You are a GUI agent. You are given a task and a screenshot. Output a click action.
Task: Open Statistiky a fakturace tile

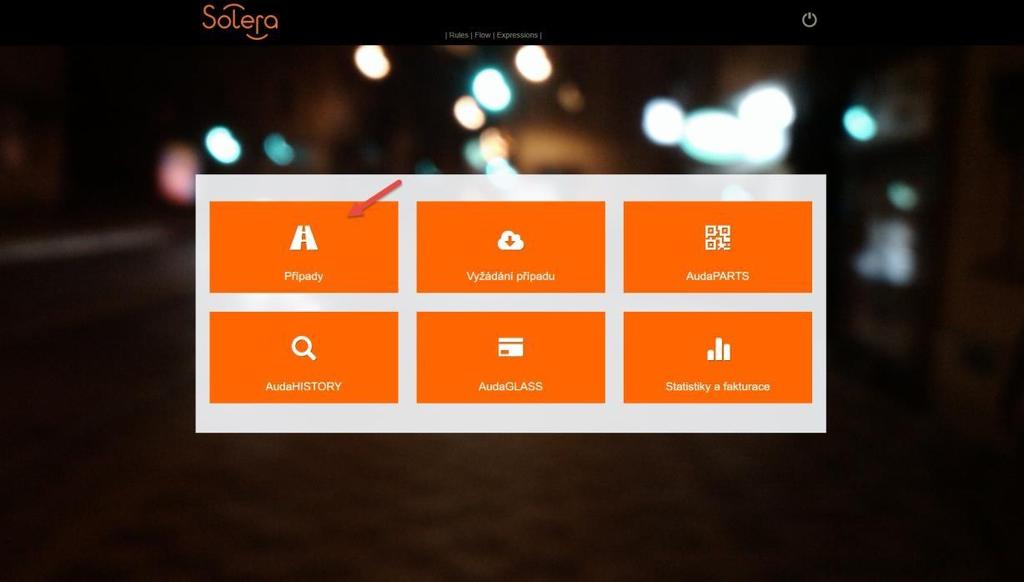(x=718, y=357)
